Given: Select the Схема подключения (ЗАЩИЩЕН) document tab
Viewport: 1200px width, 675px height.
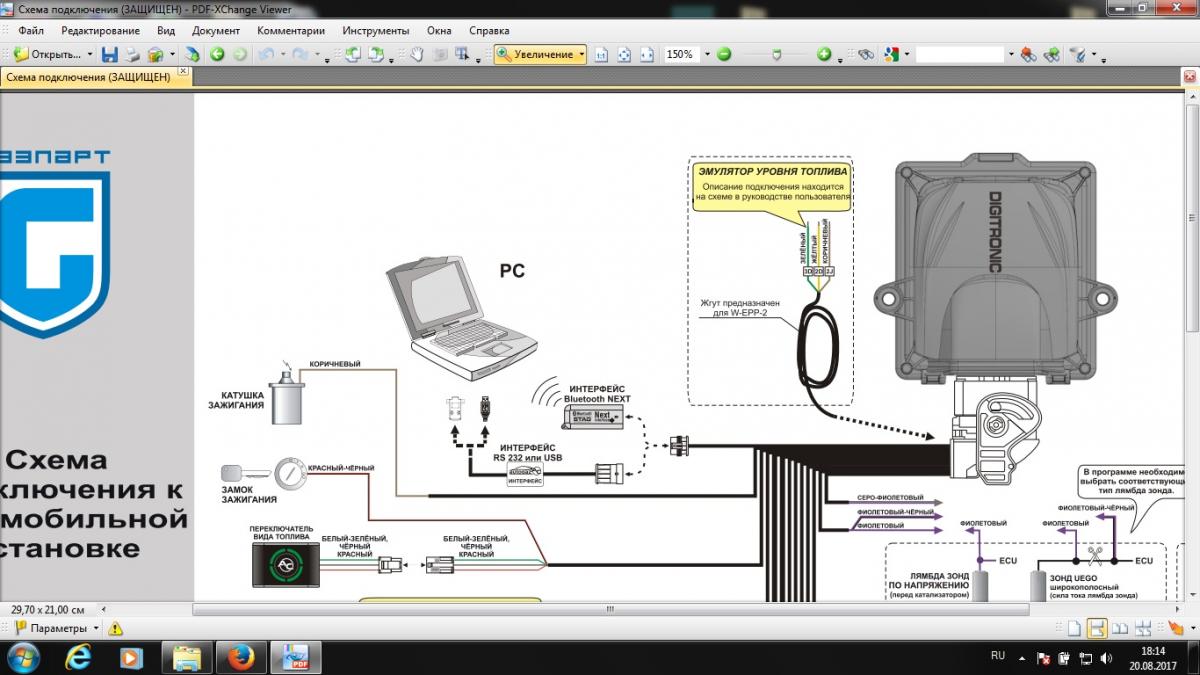Looking at the screenshot, I should (87, 78).
